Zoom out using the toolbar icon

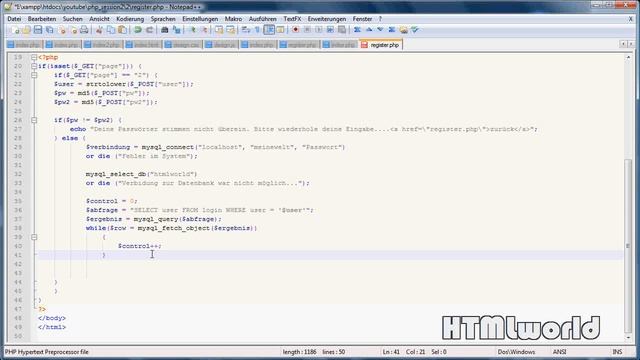204,30
